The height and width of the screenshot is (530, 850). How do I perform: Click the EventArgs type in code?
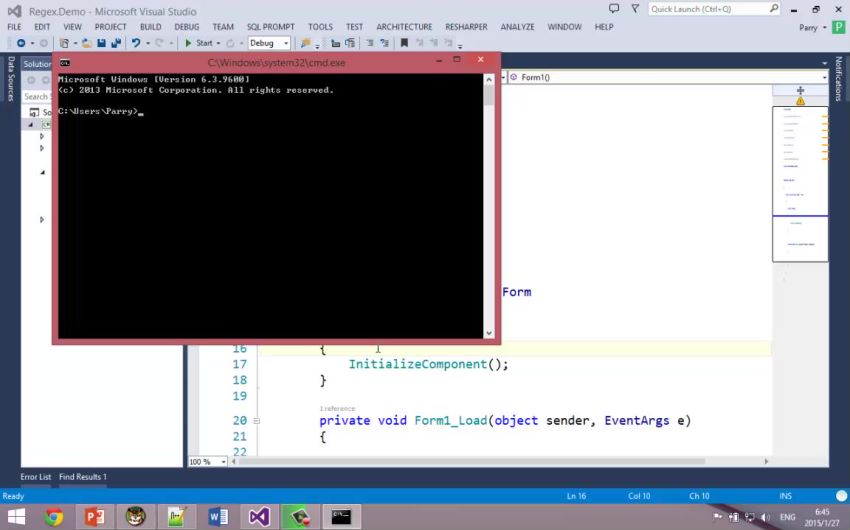pos(636,421)
